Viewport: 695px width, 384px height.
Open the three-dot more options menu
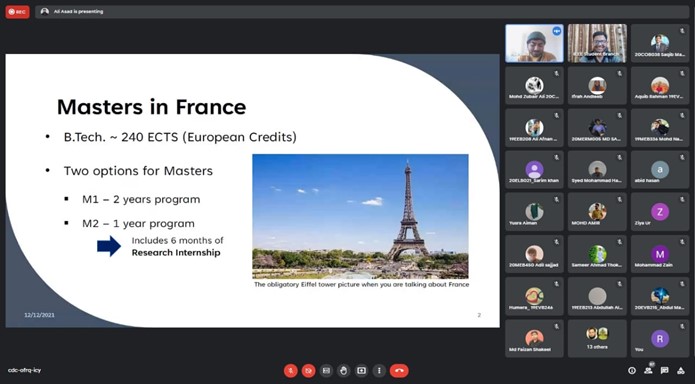(x=379, y=371)
